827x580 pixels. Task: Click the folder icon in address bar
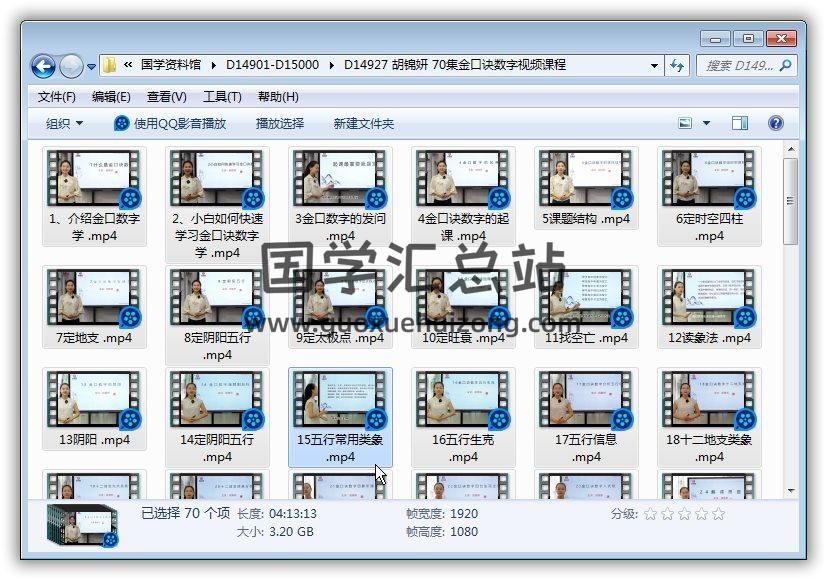(109, 65)
